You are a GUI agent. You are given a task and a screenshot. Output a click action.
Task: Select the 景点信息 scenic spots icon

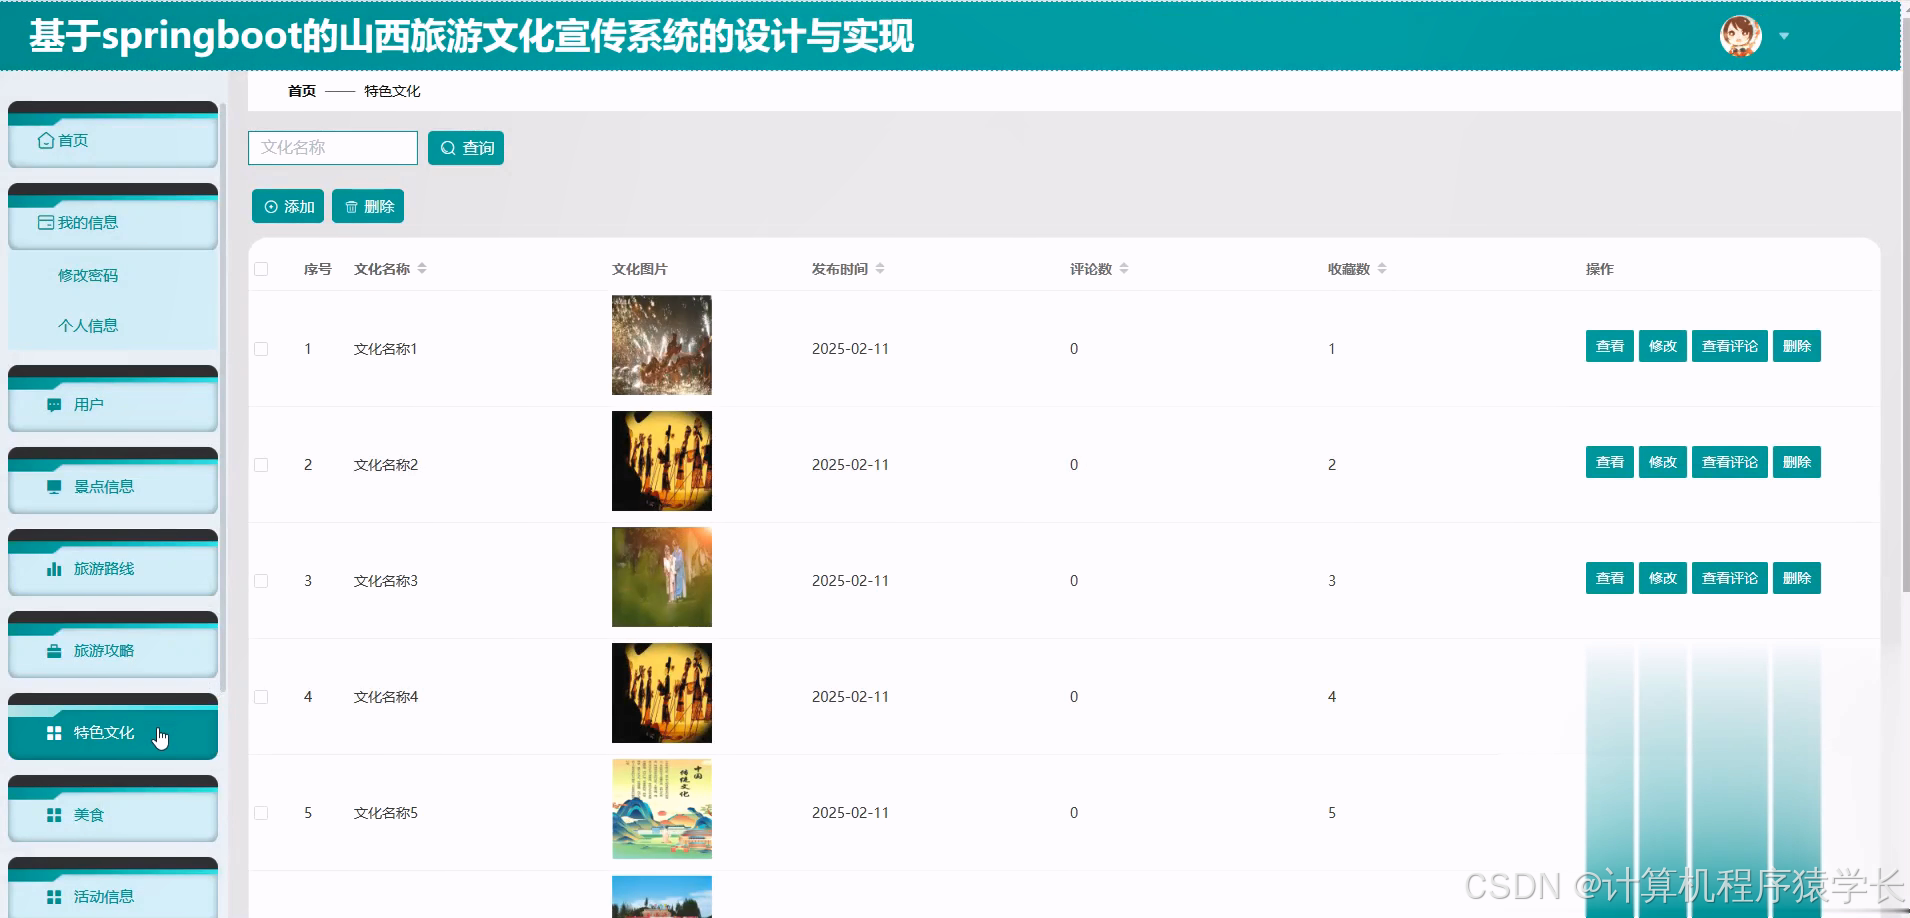pyautogui.click(x=54, y=487)
